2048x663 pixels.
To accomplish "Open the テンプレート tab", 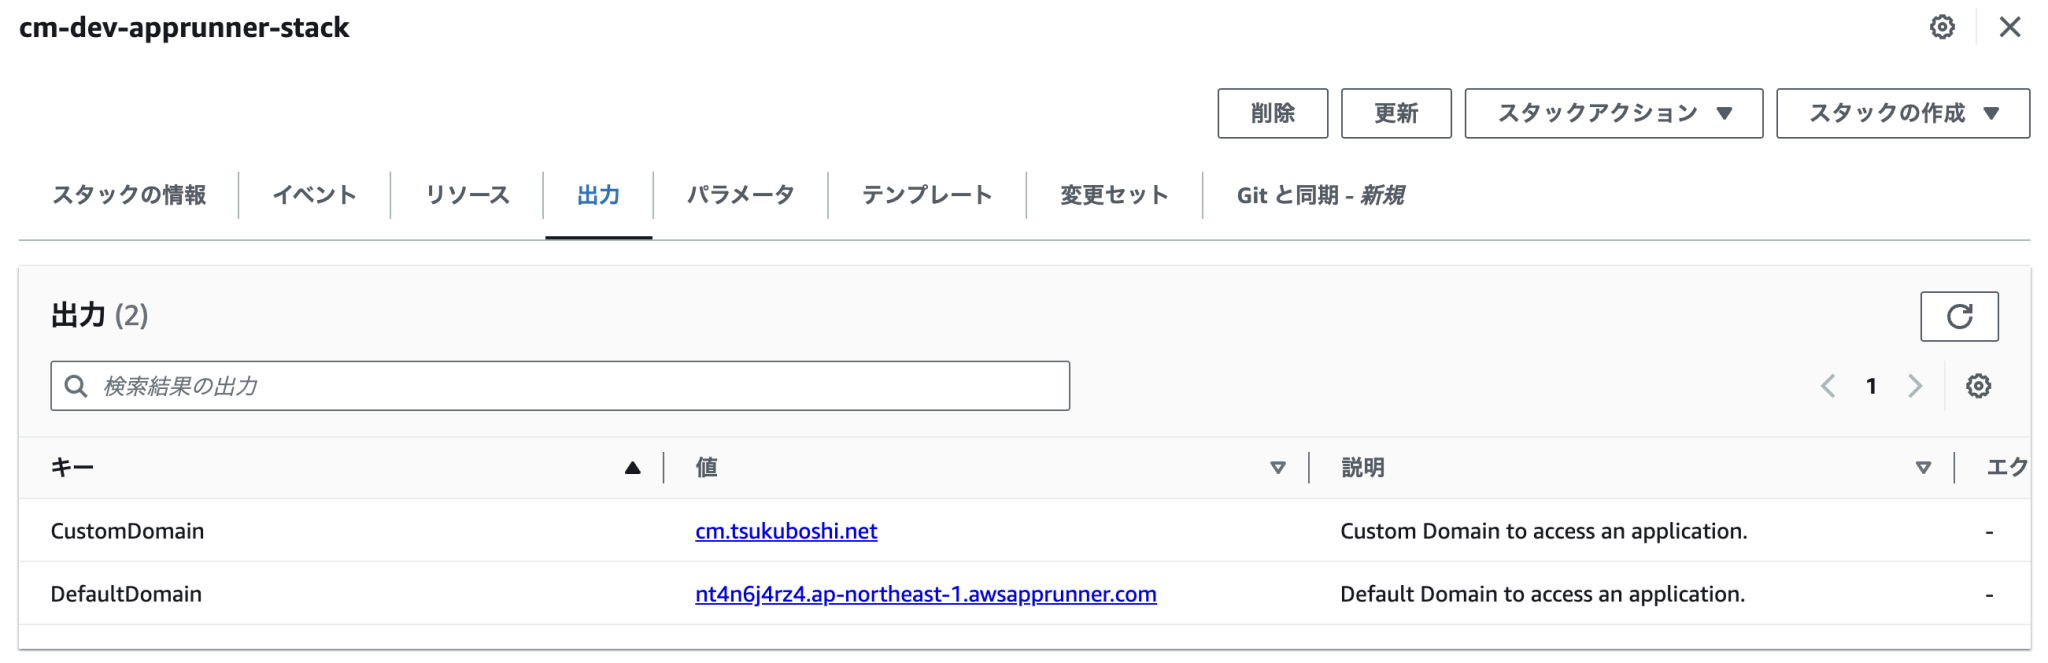I will [925, 195].
